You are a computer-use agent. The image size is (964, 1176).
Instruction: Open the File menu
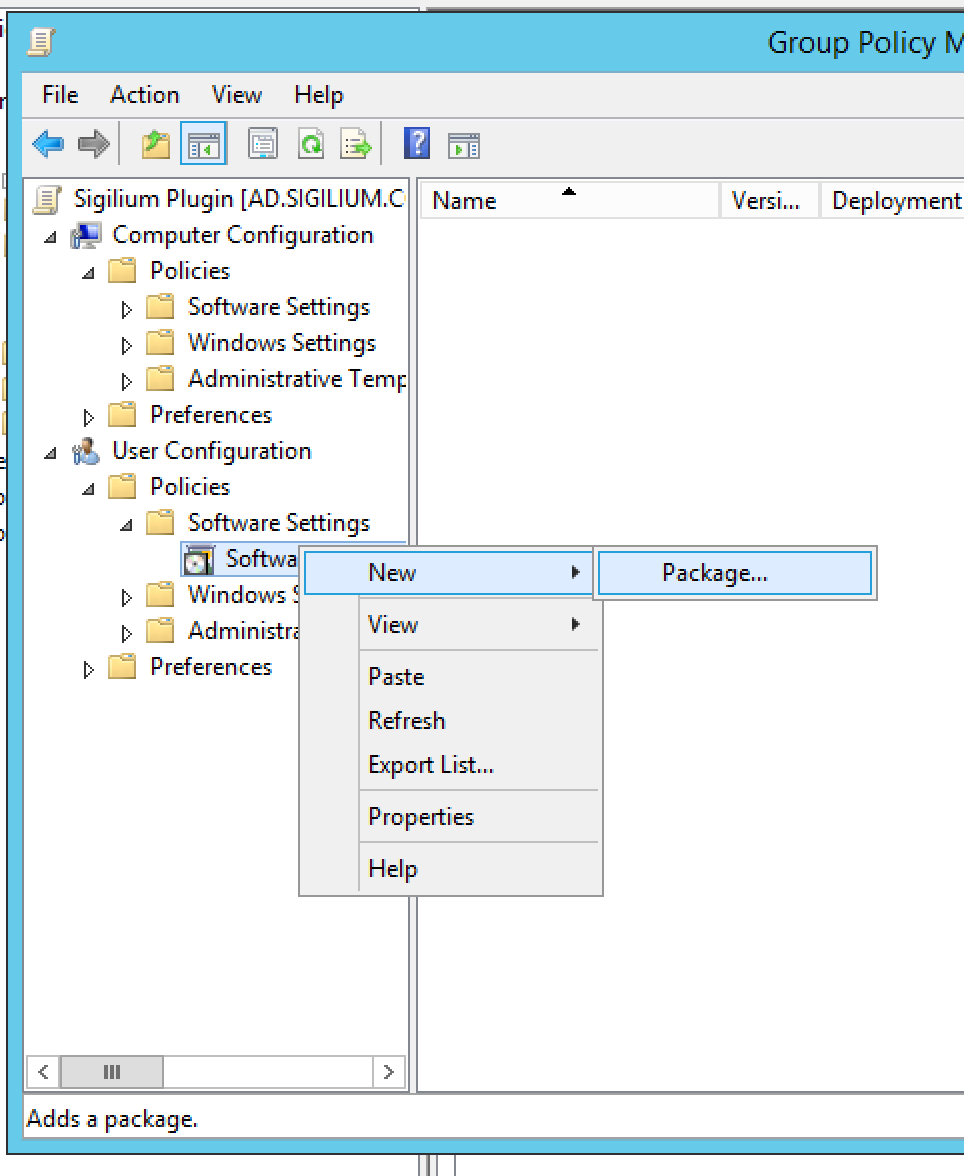(60, 94)
